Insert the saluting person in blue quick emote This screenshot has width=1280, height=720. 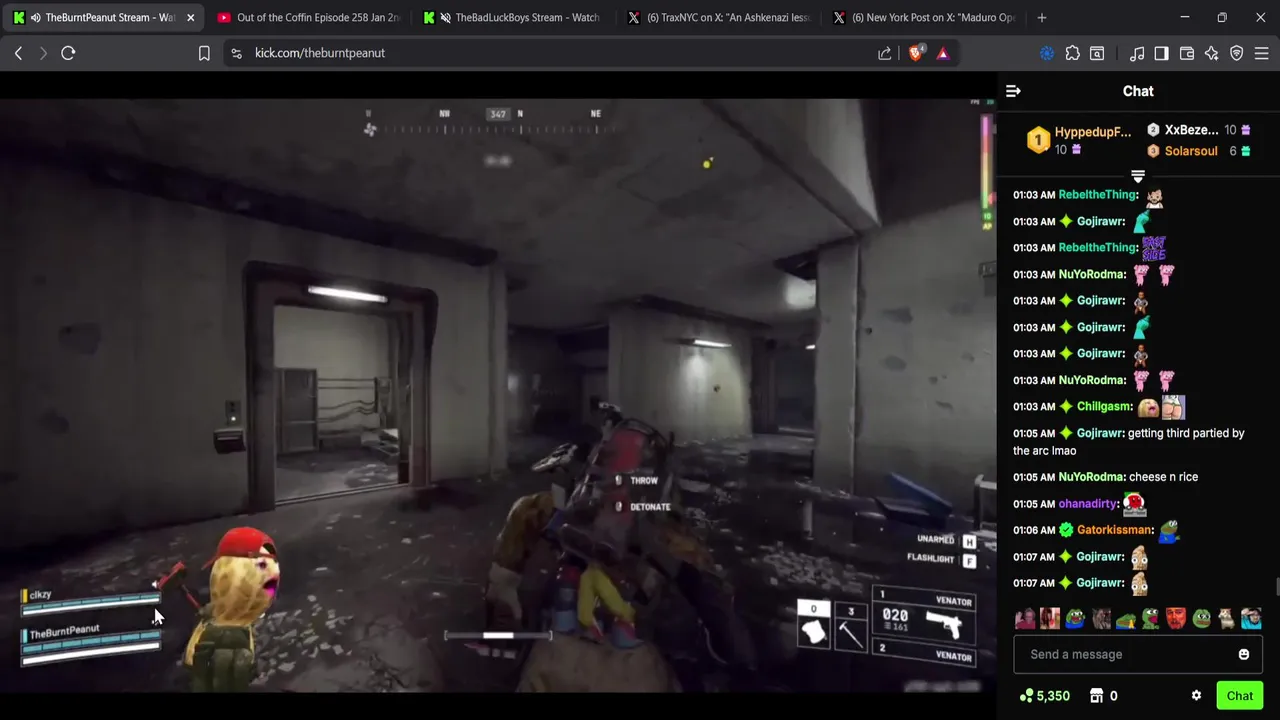(x=1252, y=619)
